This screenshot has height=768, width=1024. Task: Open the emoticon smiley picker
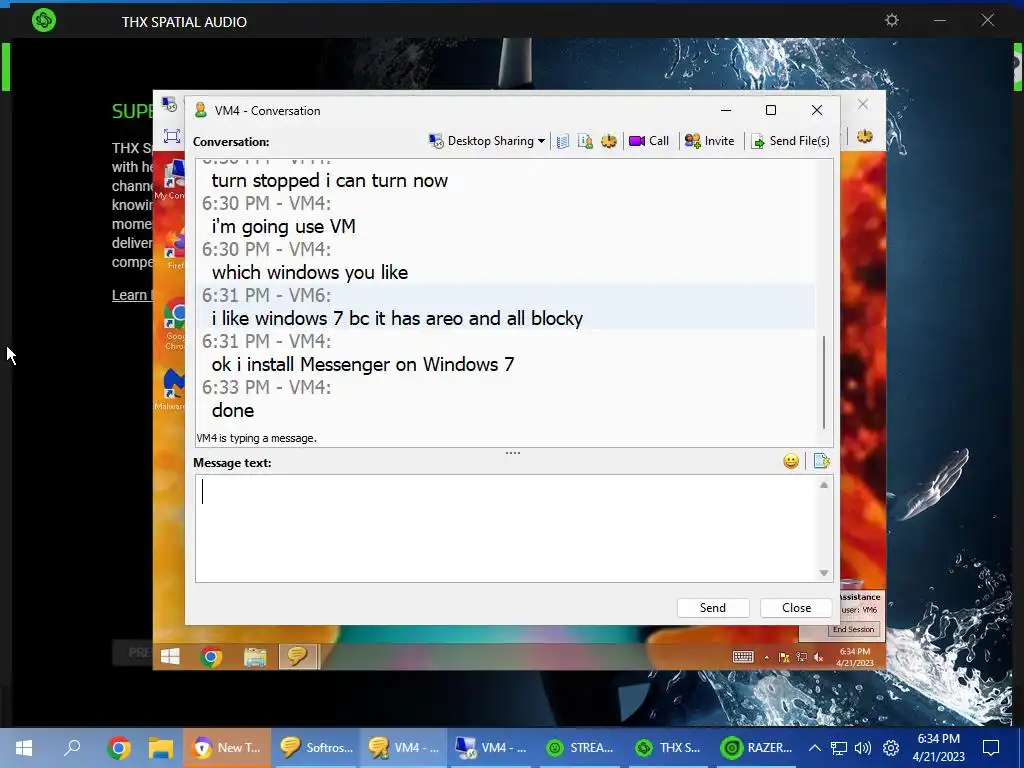[x=791, y=462]
